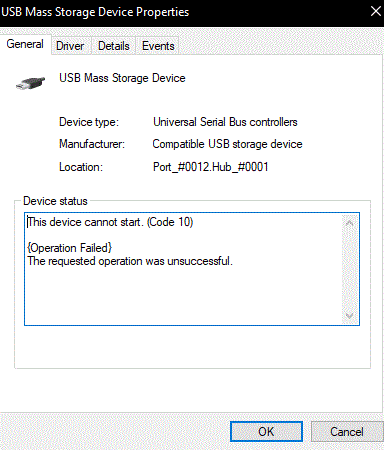The width and height of the screenshot is (384, 450).
Task: Click the device status scroll down arrow
Action: point(350,315)
